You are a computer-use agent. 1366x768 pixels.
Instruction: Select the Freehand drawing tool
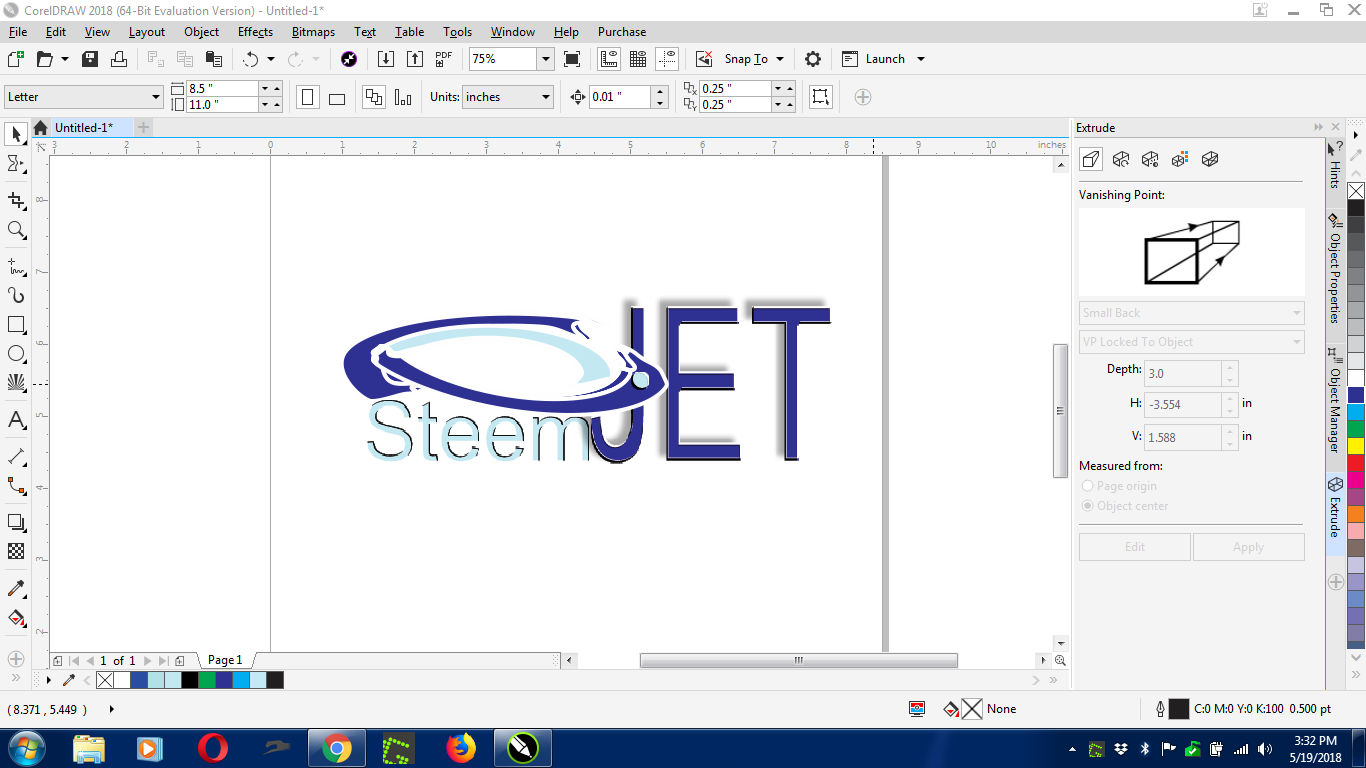point(16,267)
